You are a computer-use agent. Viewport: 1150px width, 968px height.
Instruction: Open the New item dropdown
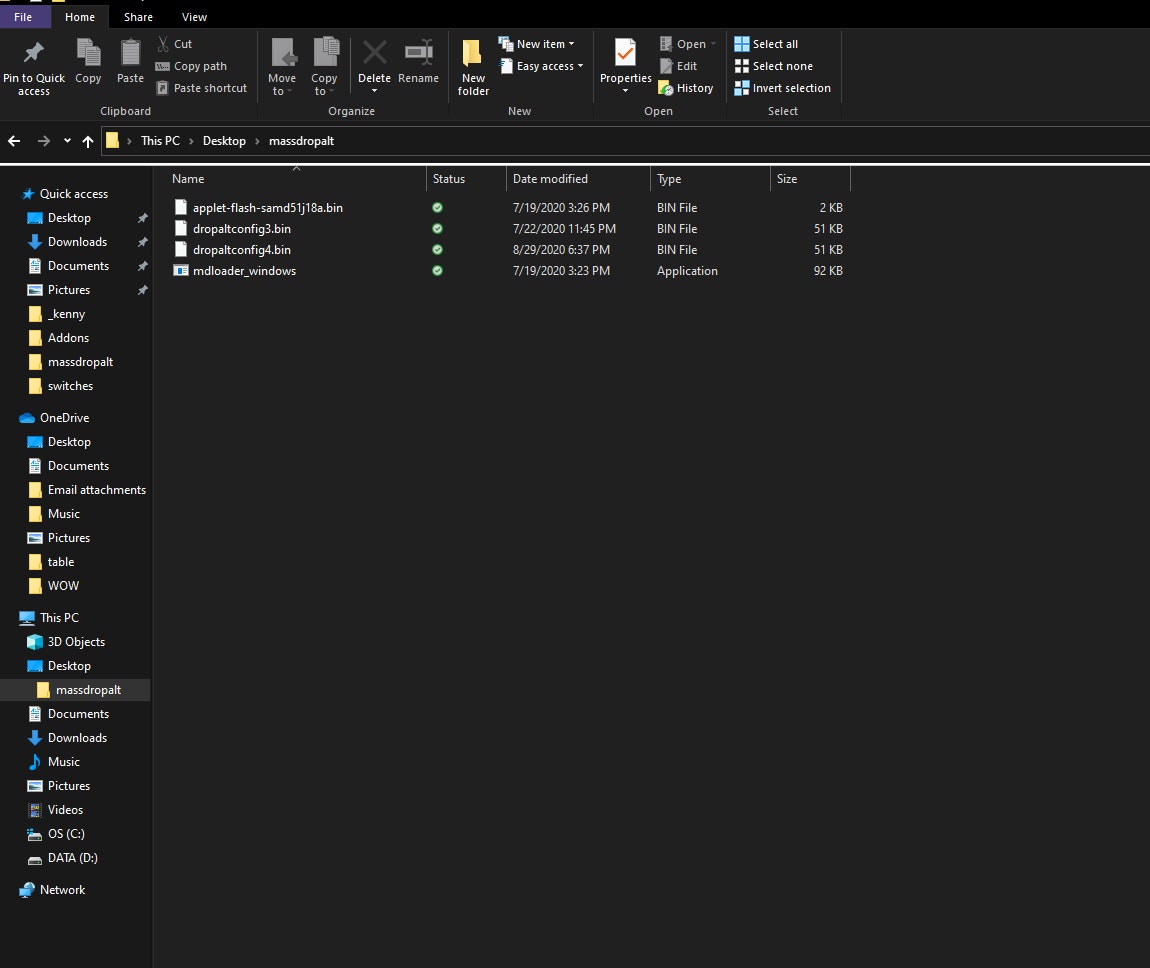[x=537, y=44]
